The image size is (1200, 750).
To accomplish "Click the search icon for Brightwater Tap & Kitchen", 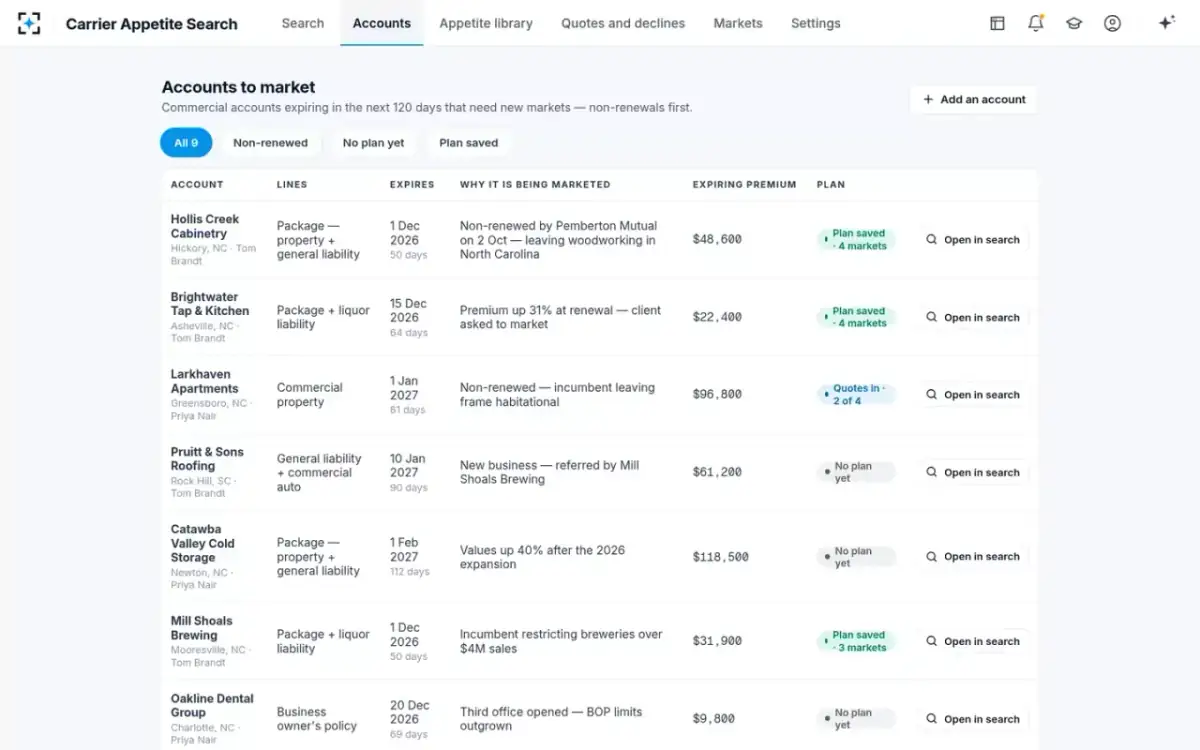I will (931, 317).
